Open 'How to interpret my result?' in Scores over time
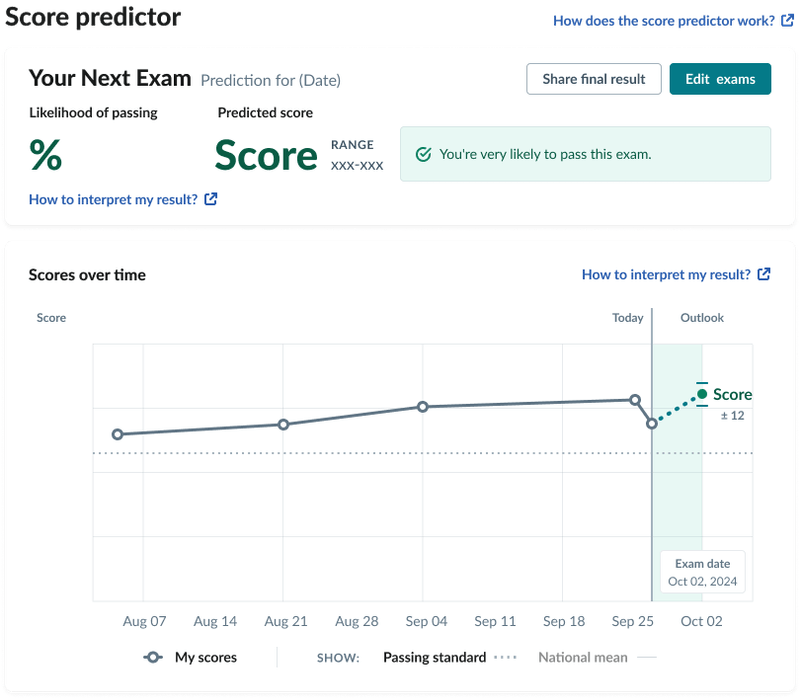 pos(668,274)
